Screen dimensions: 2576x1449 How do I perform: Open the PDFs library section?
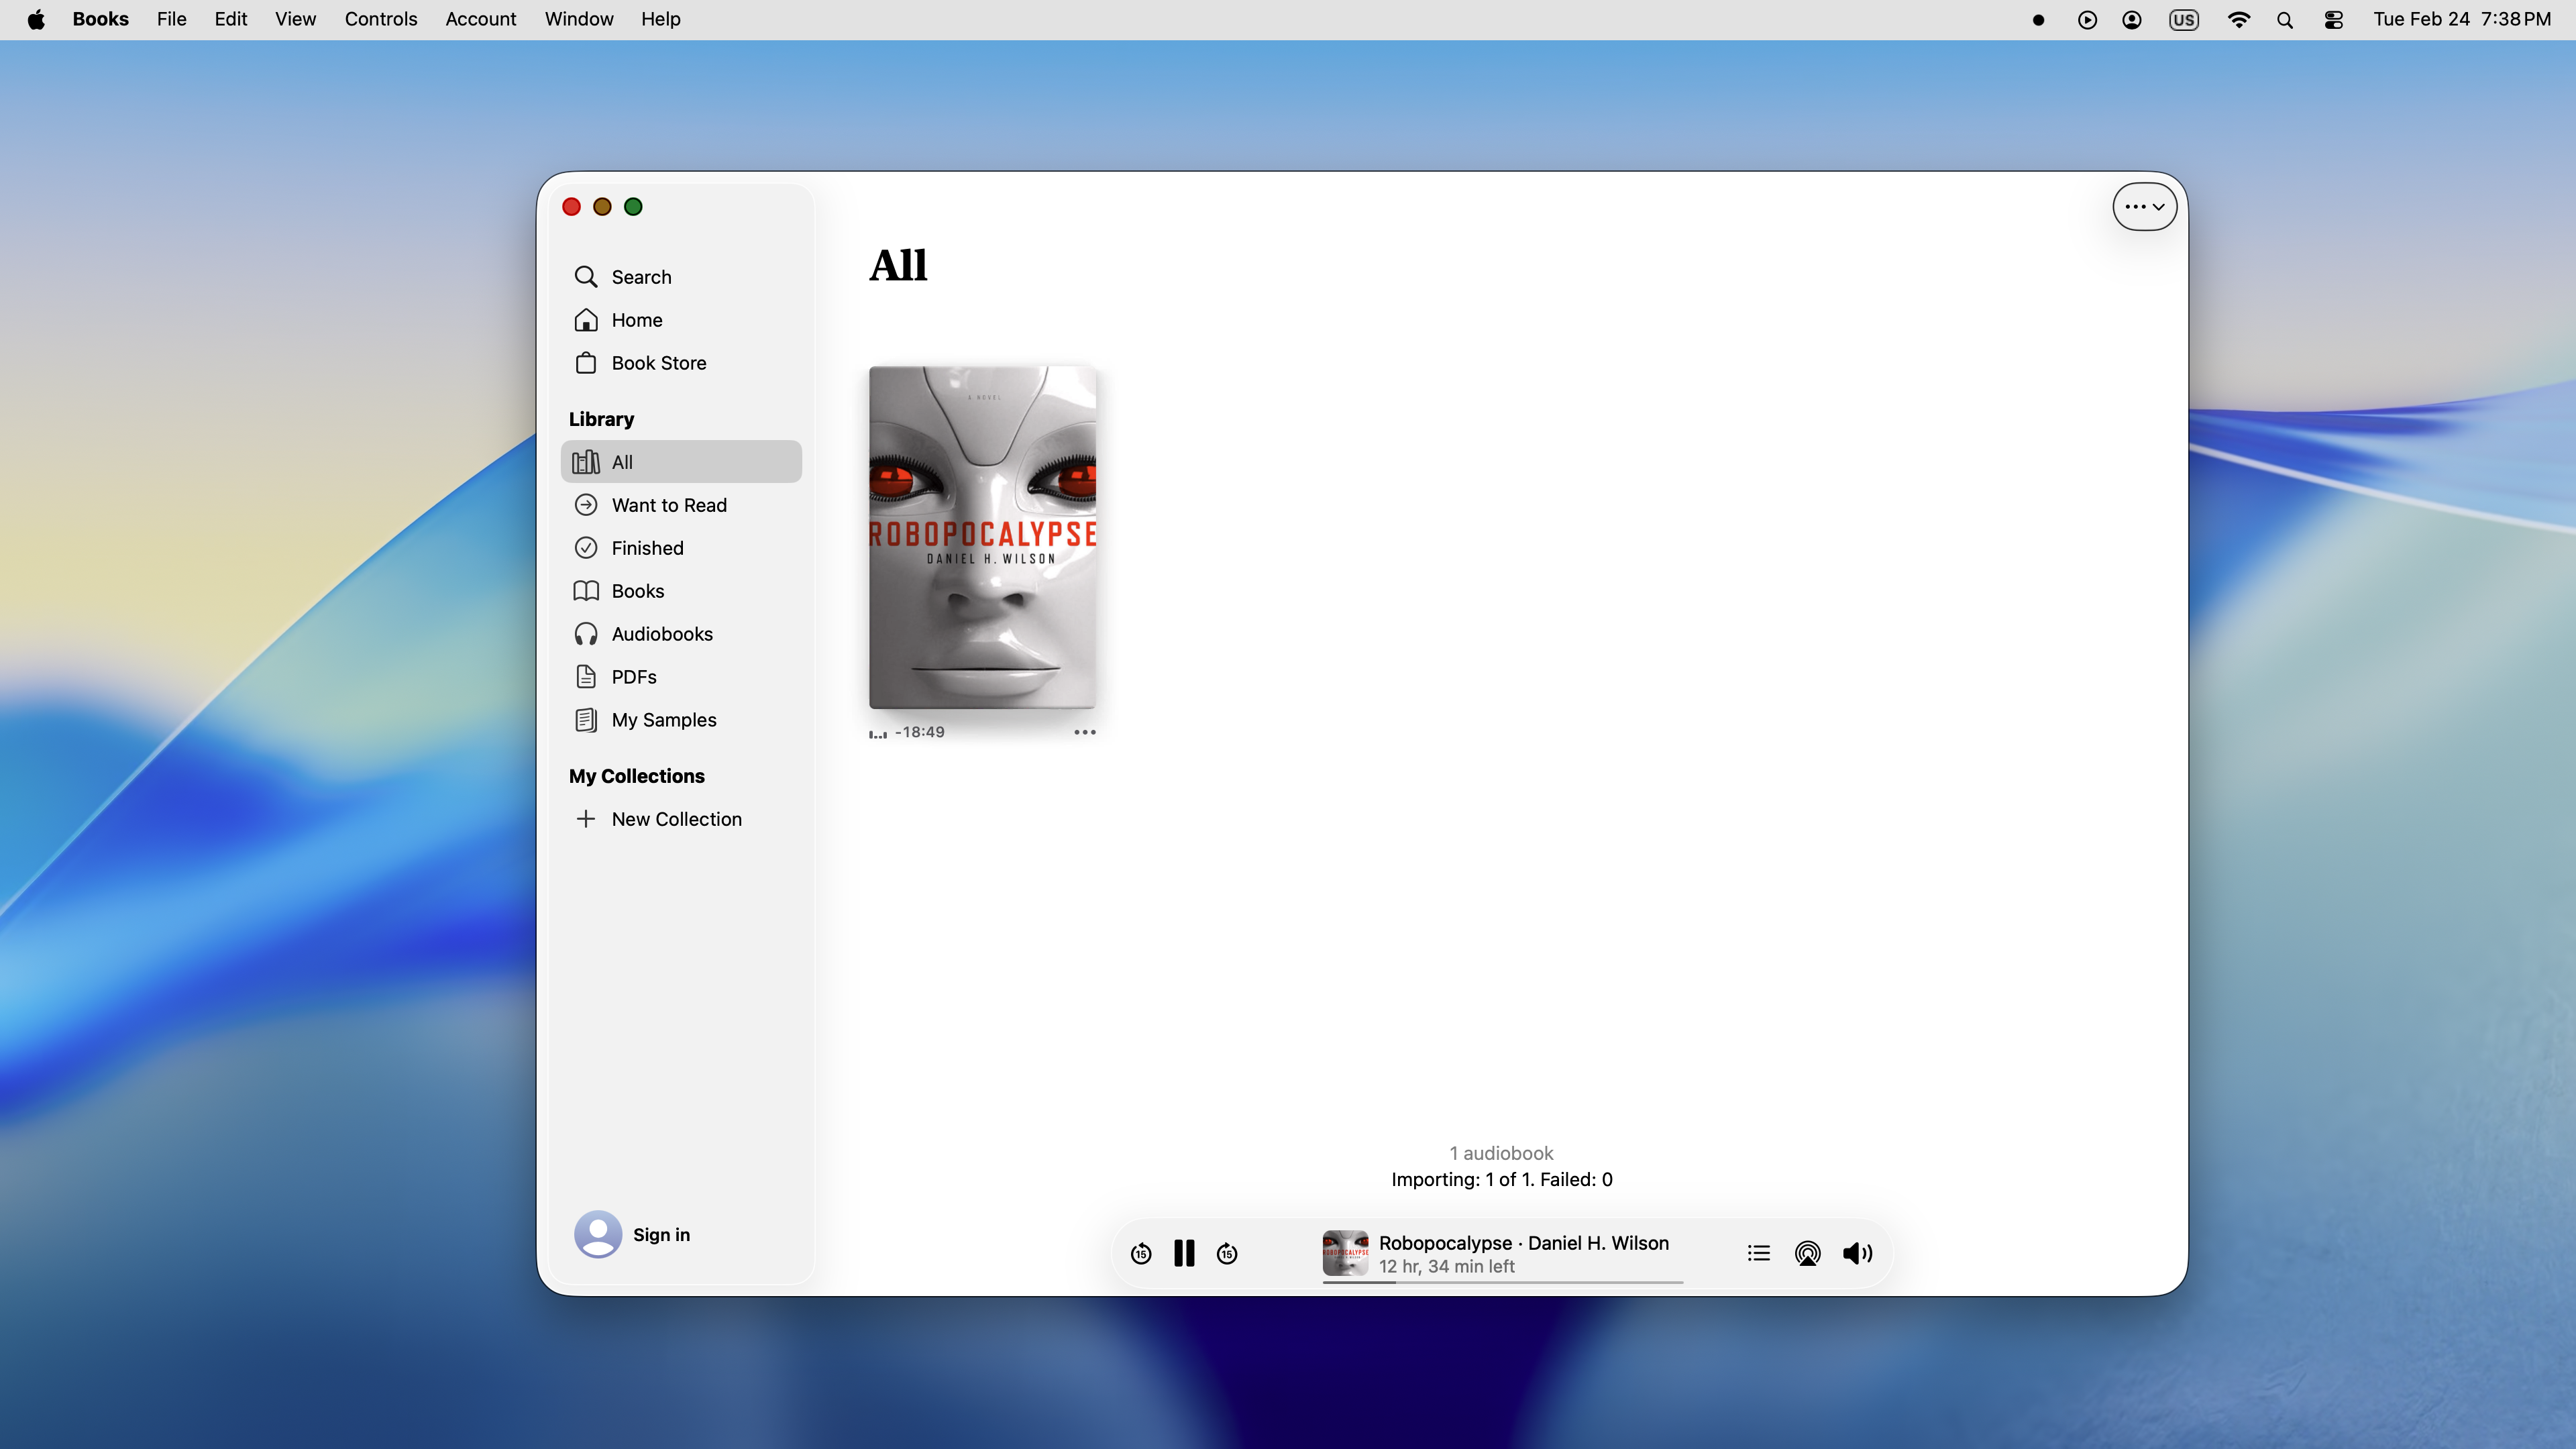click(634, 676)
